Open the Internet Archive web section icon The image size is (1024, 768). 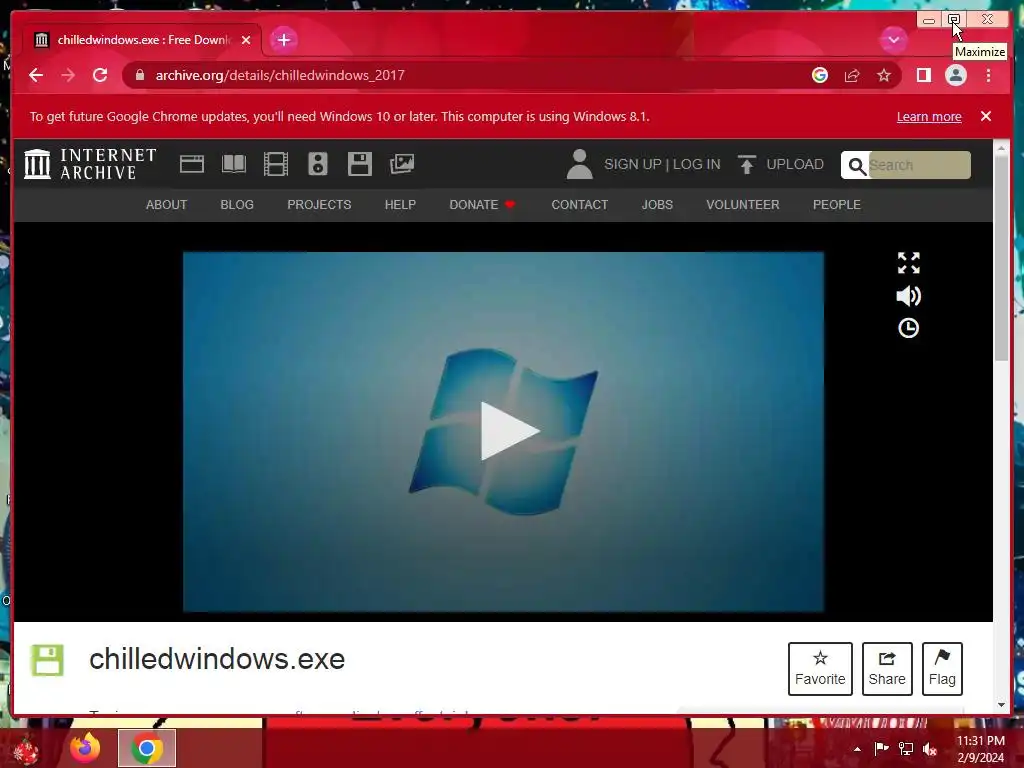[191, 164]
